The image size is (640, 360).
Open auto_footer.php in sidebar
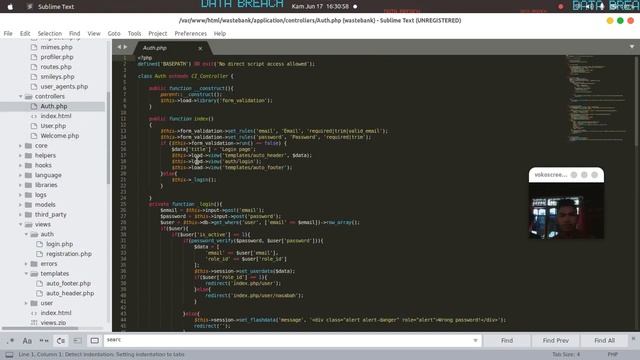point(68,283)
